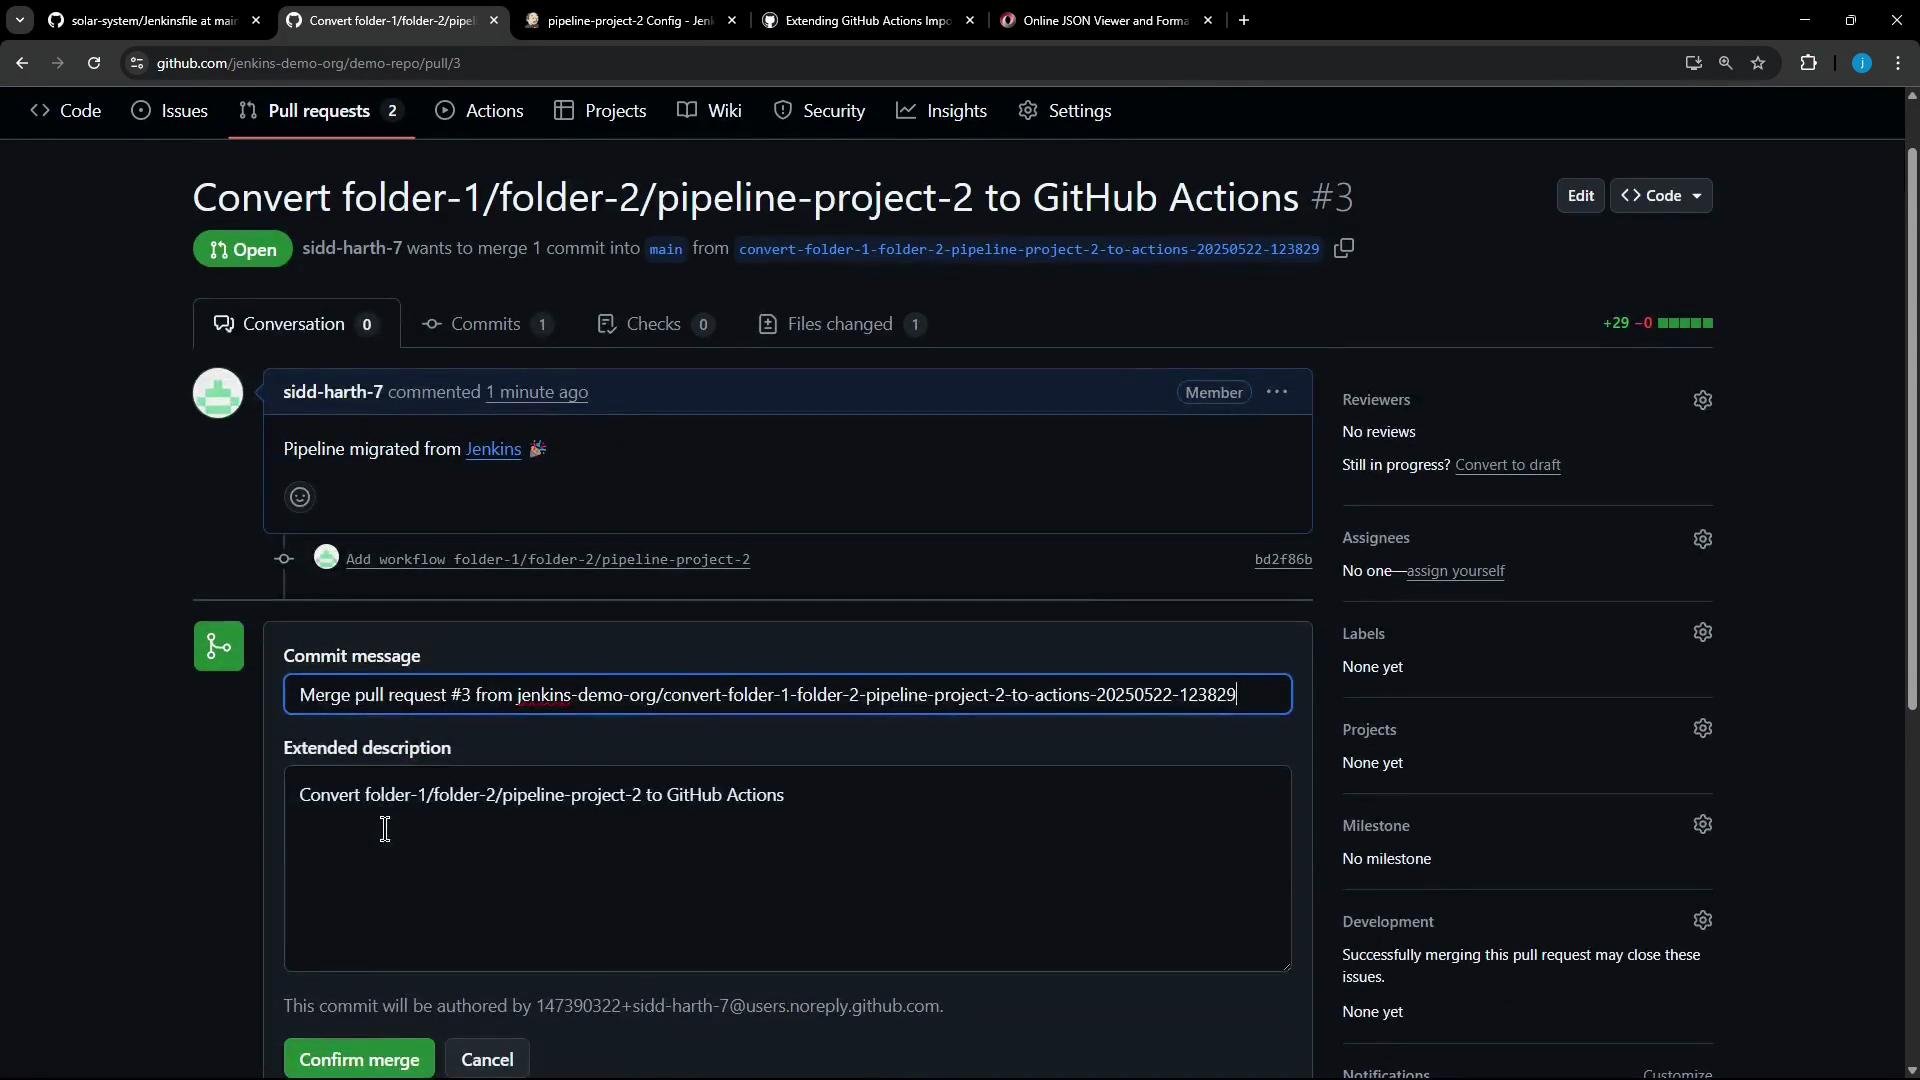Open the Pull requests tab
Screen dimensions: 1920x1080
click(321, 111)
